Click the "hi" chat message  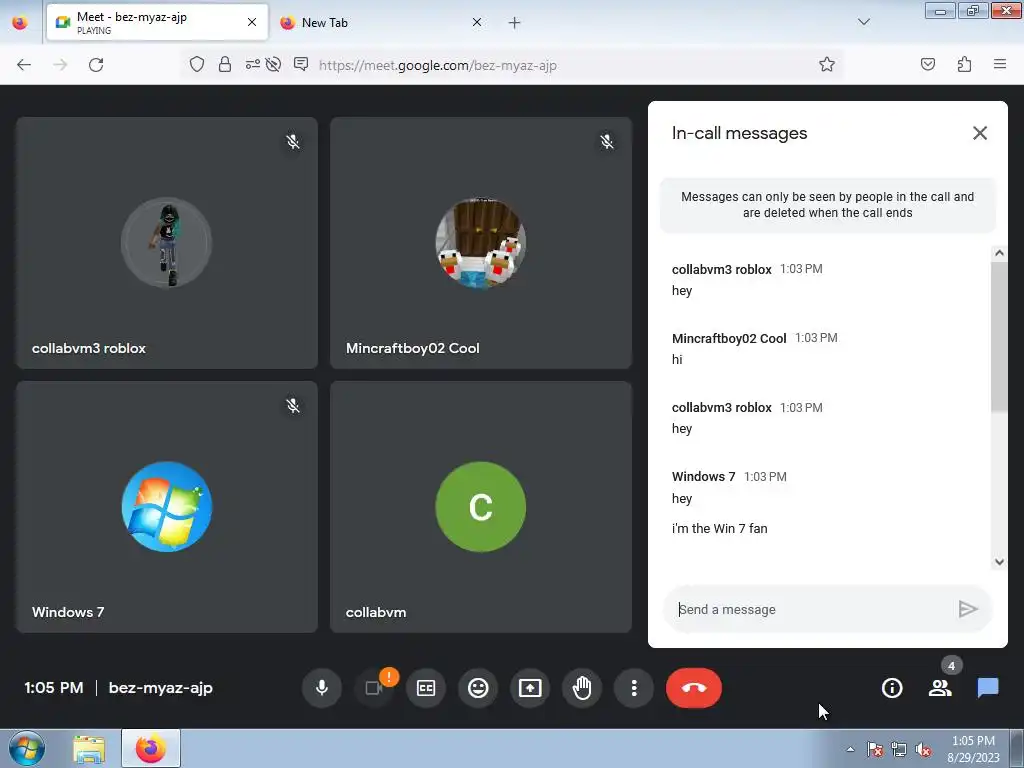(x=677, y=359)
